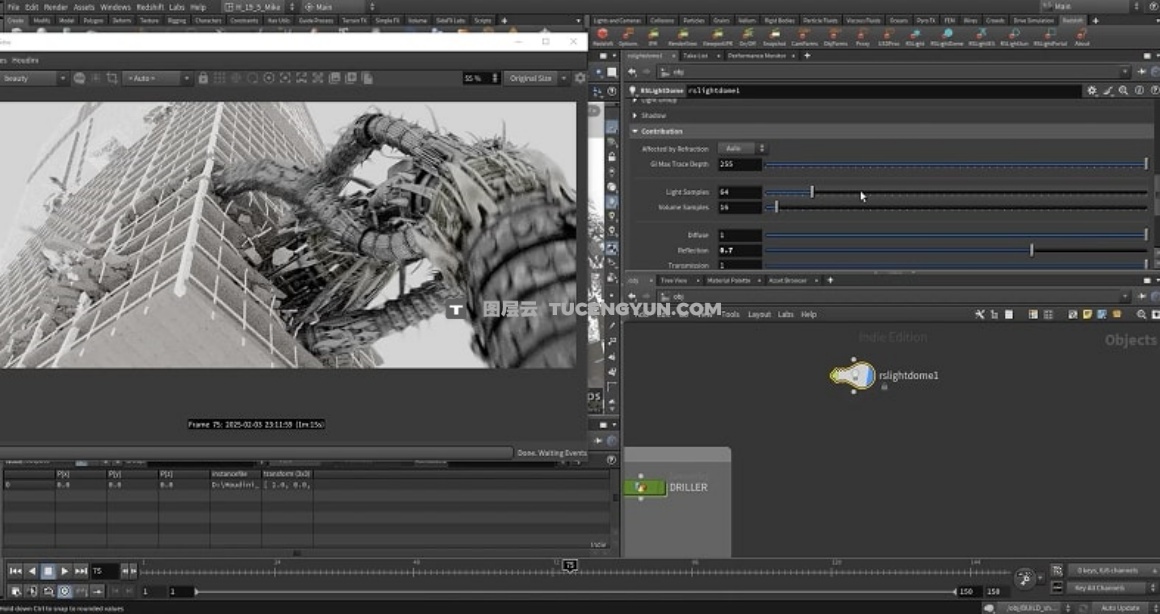Open the Beauty AOV dropdown

click(34, 78)
